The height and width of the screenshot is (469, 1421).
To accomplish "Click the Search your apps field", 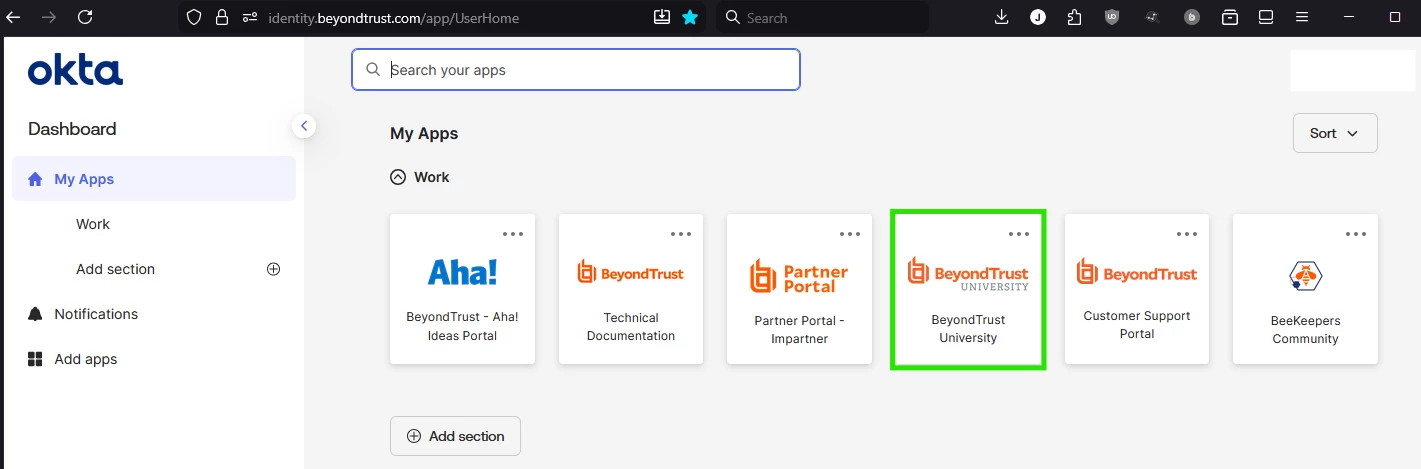I will pyautogui.click(x=576, y=70).
